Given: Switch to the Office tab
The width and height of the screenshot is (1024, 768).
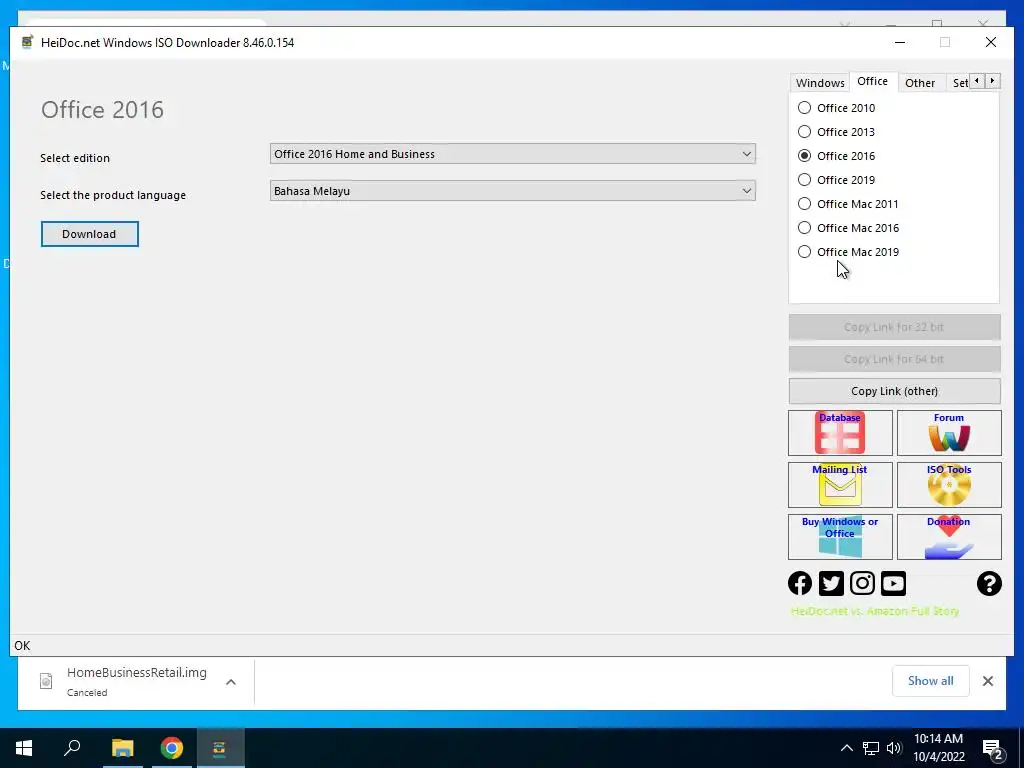Looking at the screenshot, I should coord(872,82).
